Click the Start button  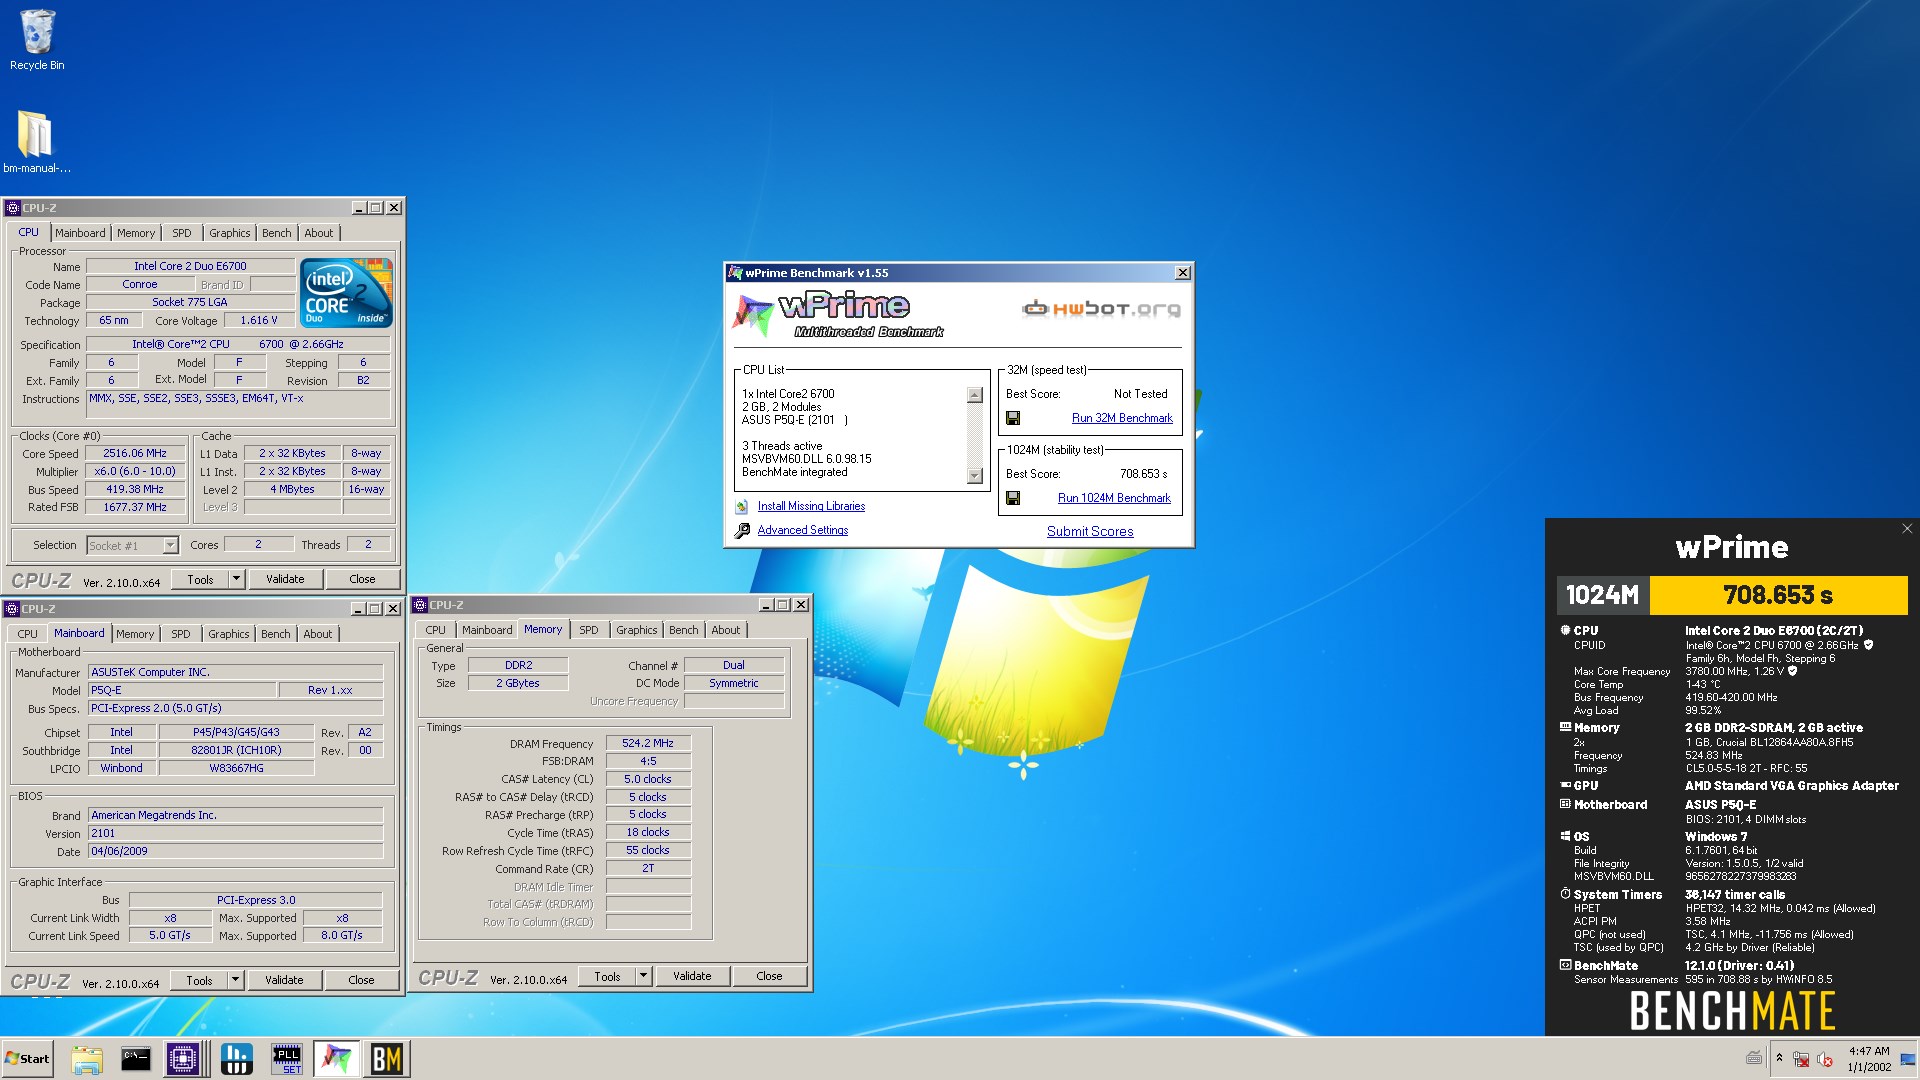tap(27, 1058)
